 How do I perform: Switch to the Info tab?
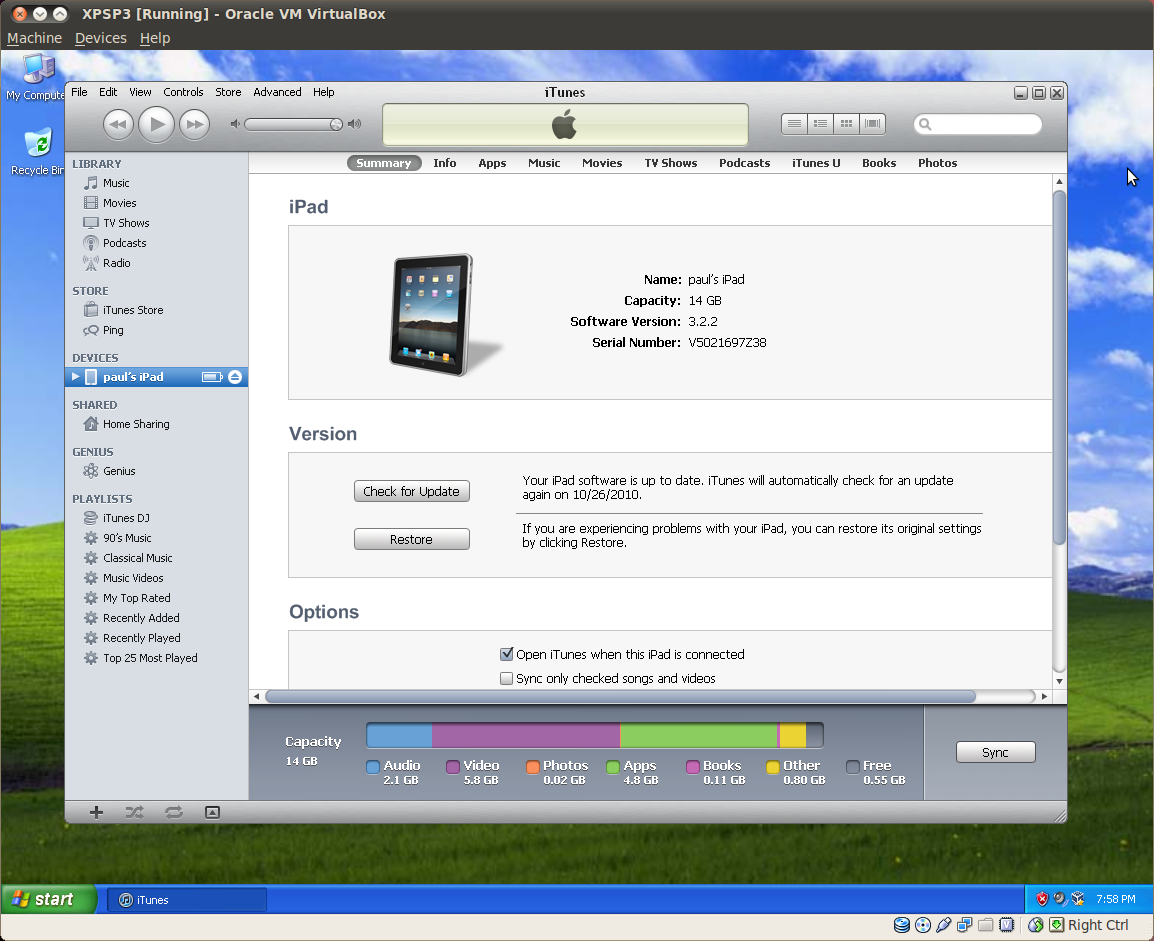[x=445, y=163]
